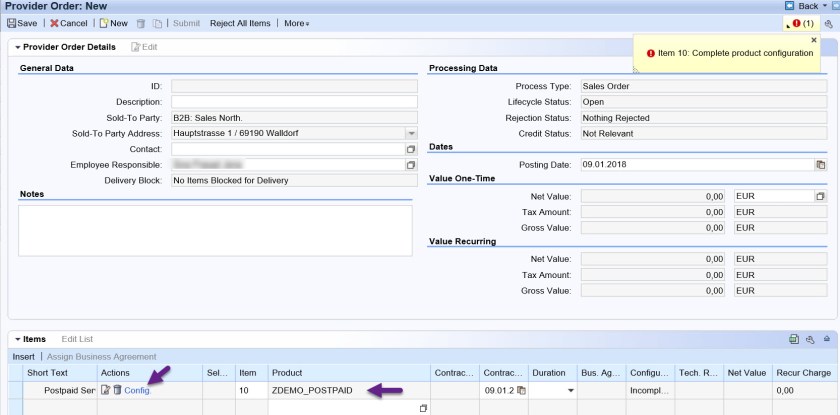Image resolution: width=840 pixels, height=415 pixels.
Task: Open value help for Employee Responsible
Action: pyautogui.click(x=410, y=165)
